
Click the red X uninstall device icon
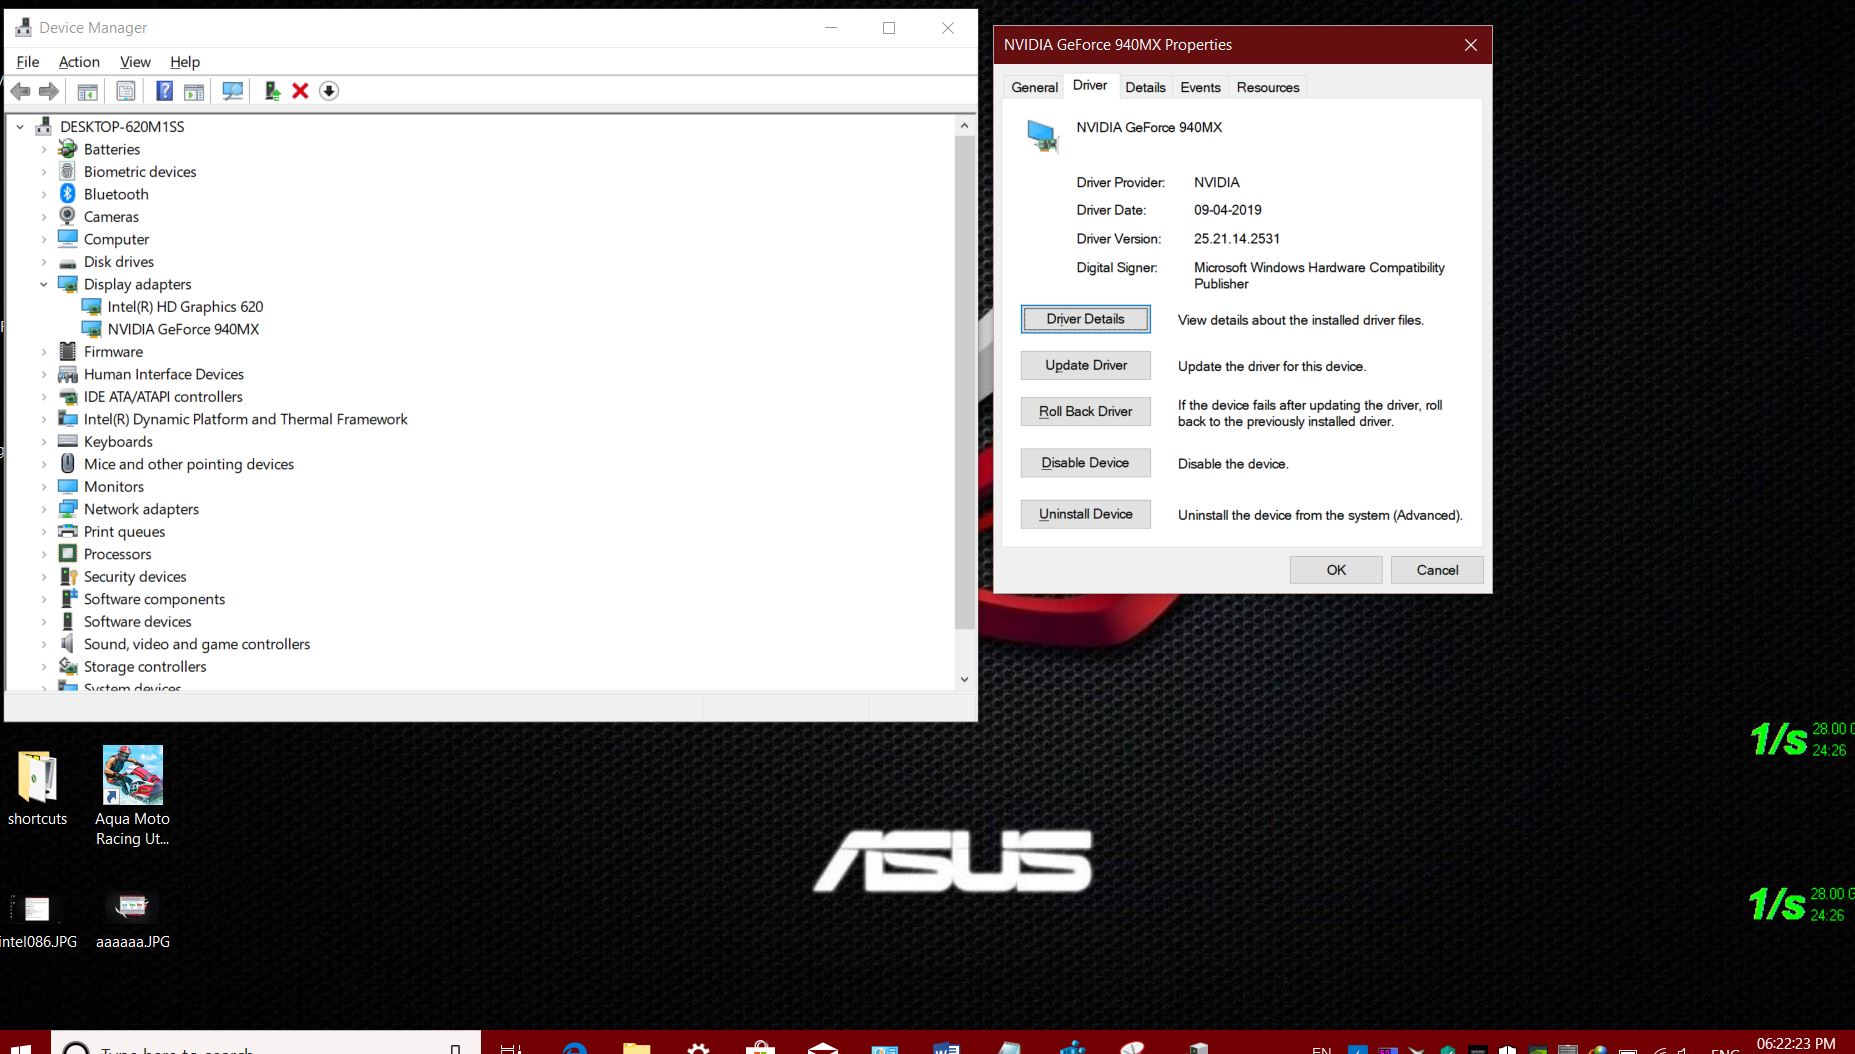[x=300, y=91]
